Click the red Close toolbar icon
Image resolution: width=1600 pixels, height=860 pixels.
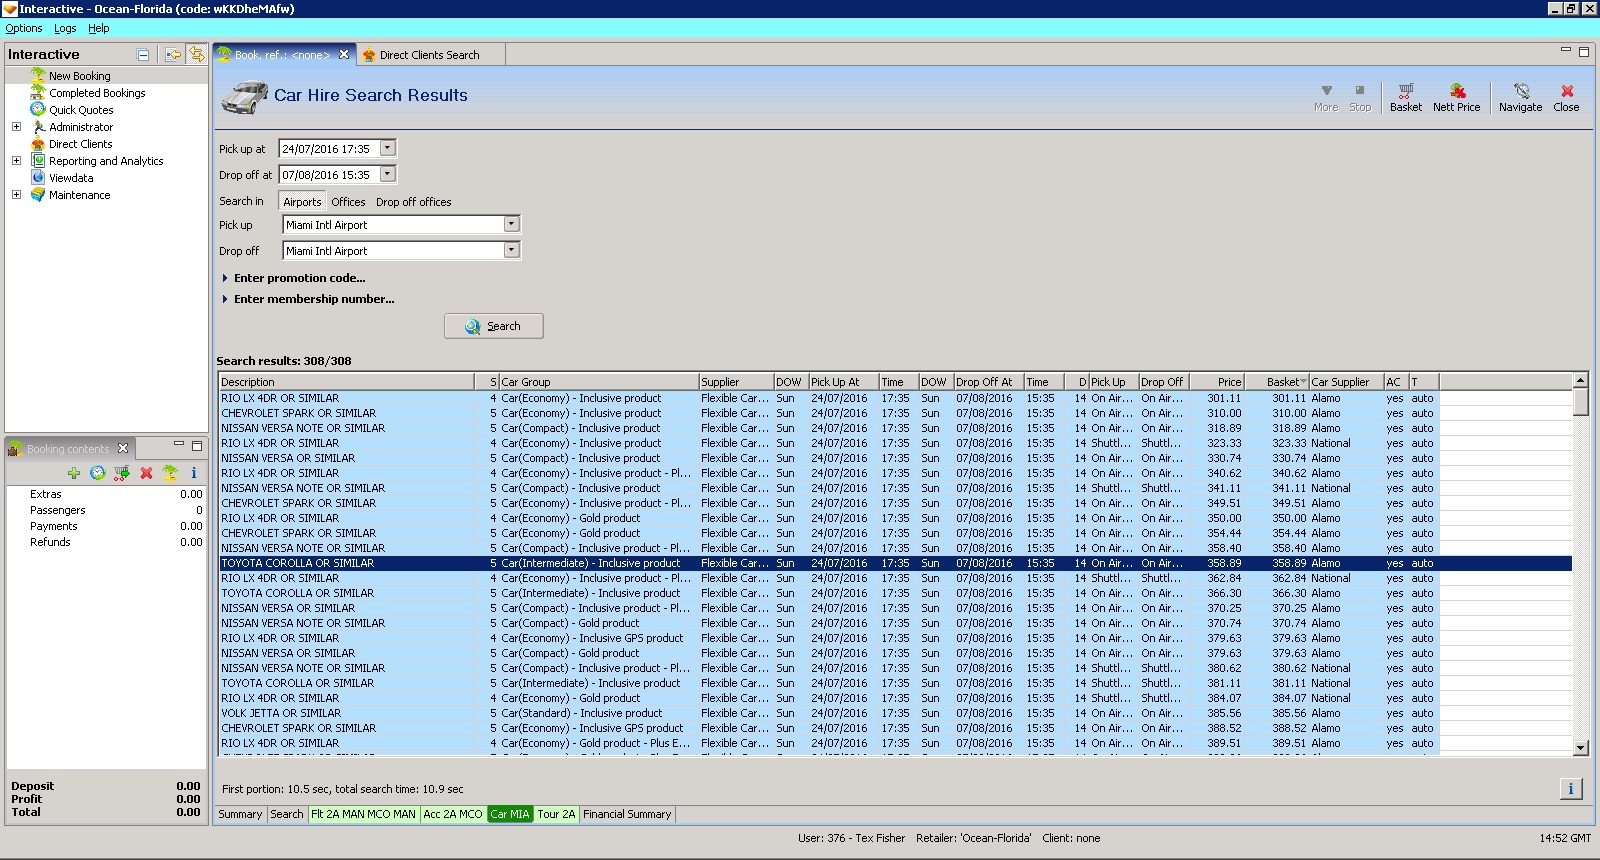(1567, 91)
